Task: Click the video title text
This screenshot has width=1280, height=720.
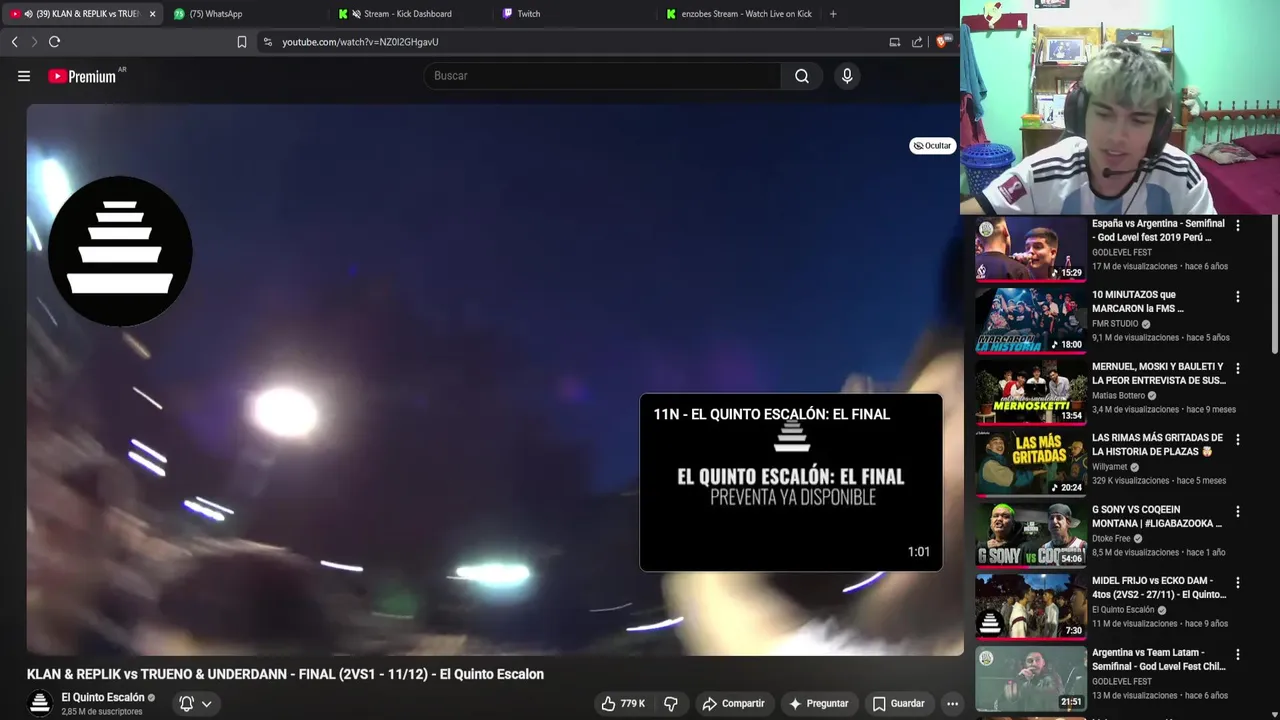Action: (285, 674)
